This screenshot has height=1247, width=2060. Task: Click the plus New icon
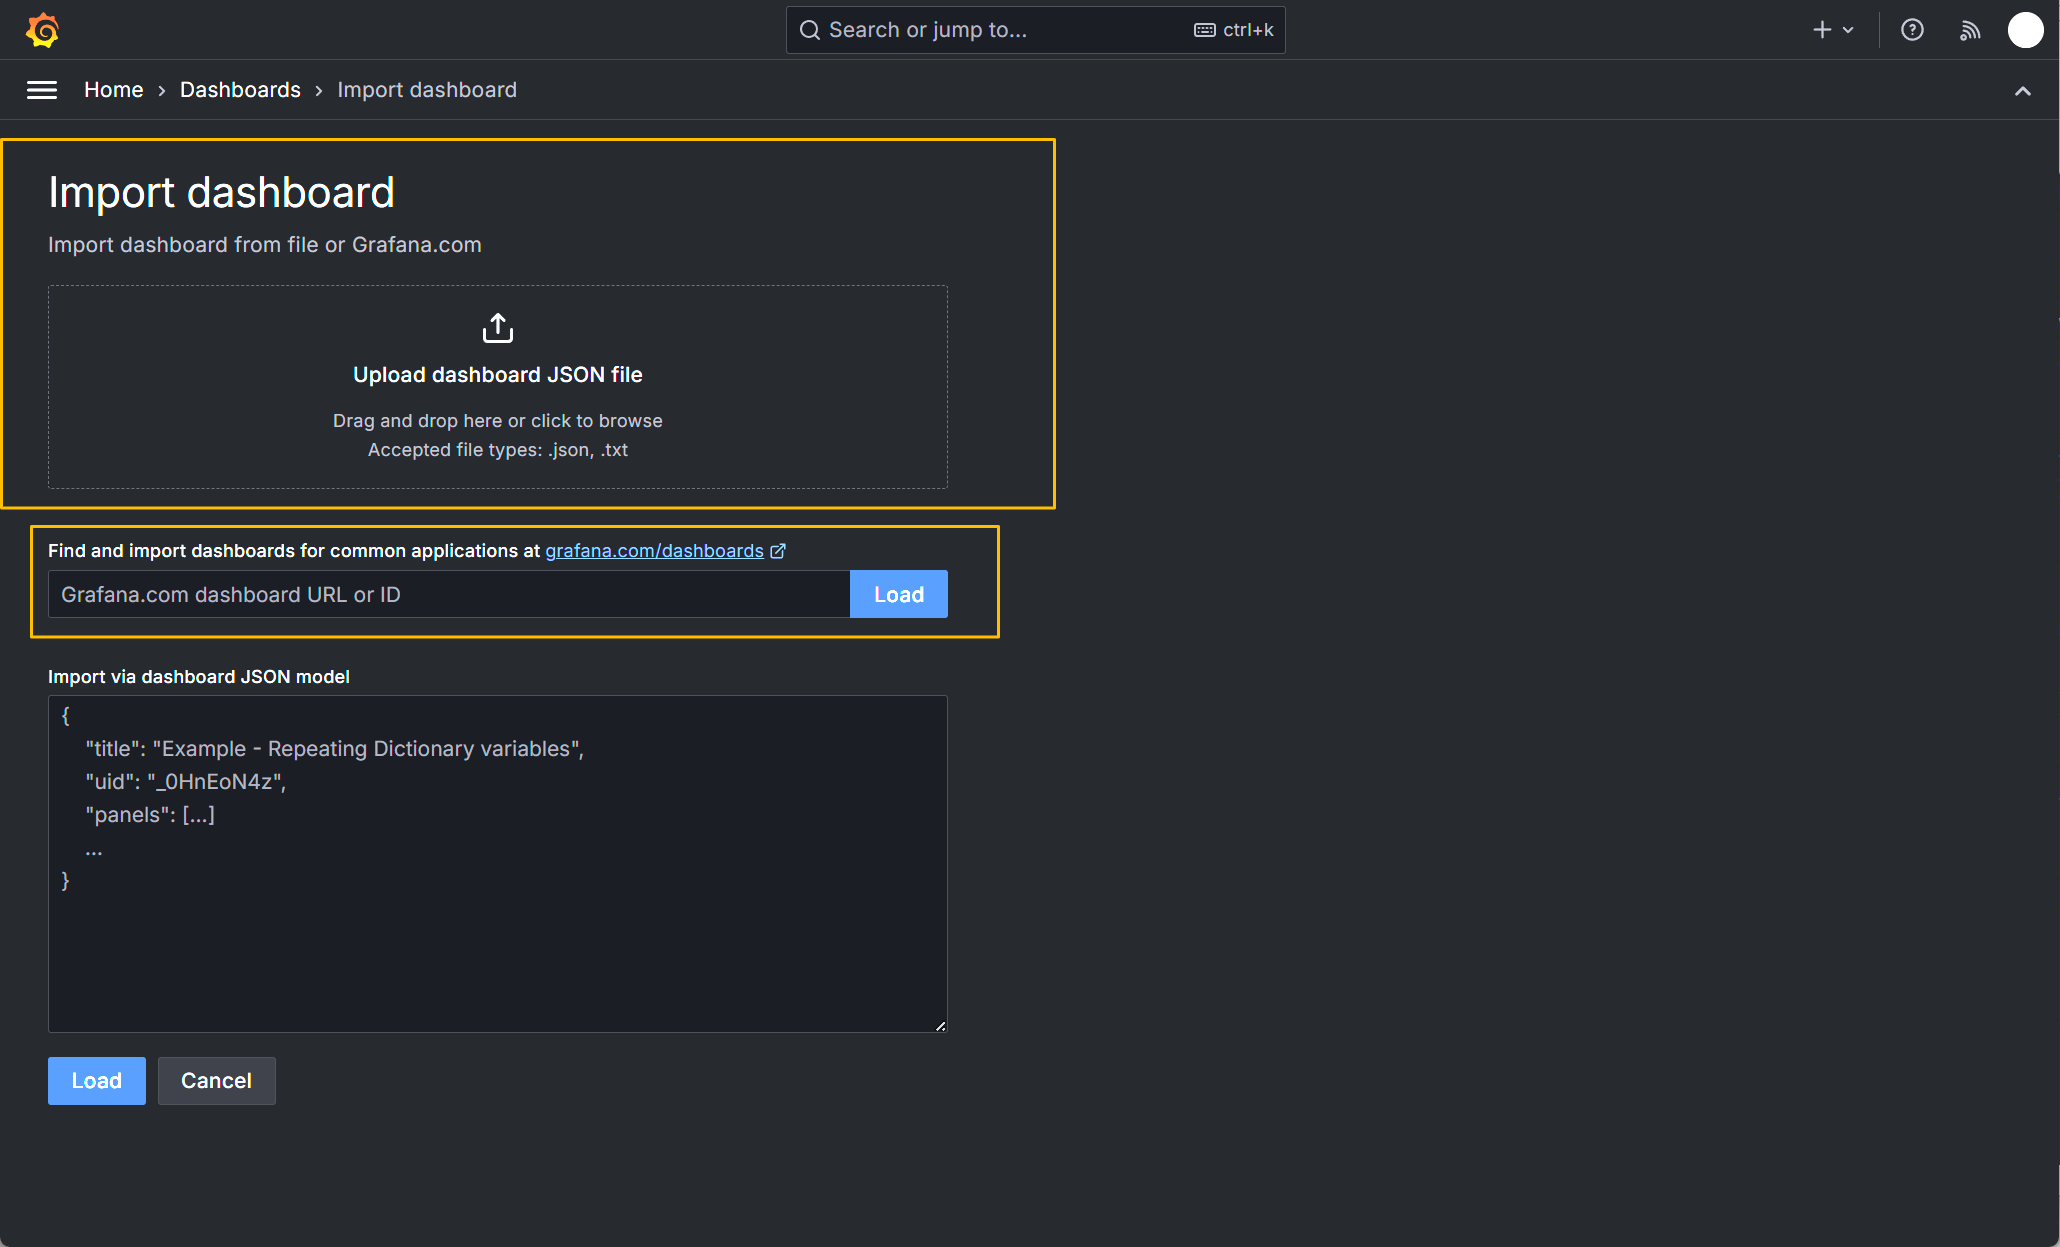[x=1822, y=30]
